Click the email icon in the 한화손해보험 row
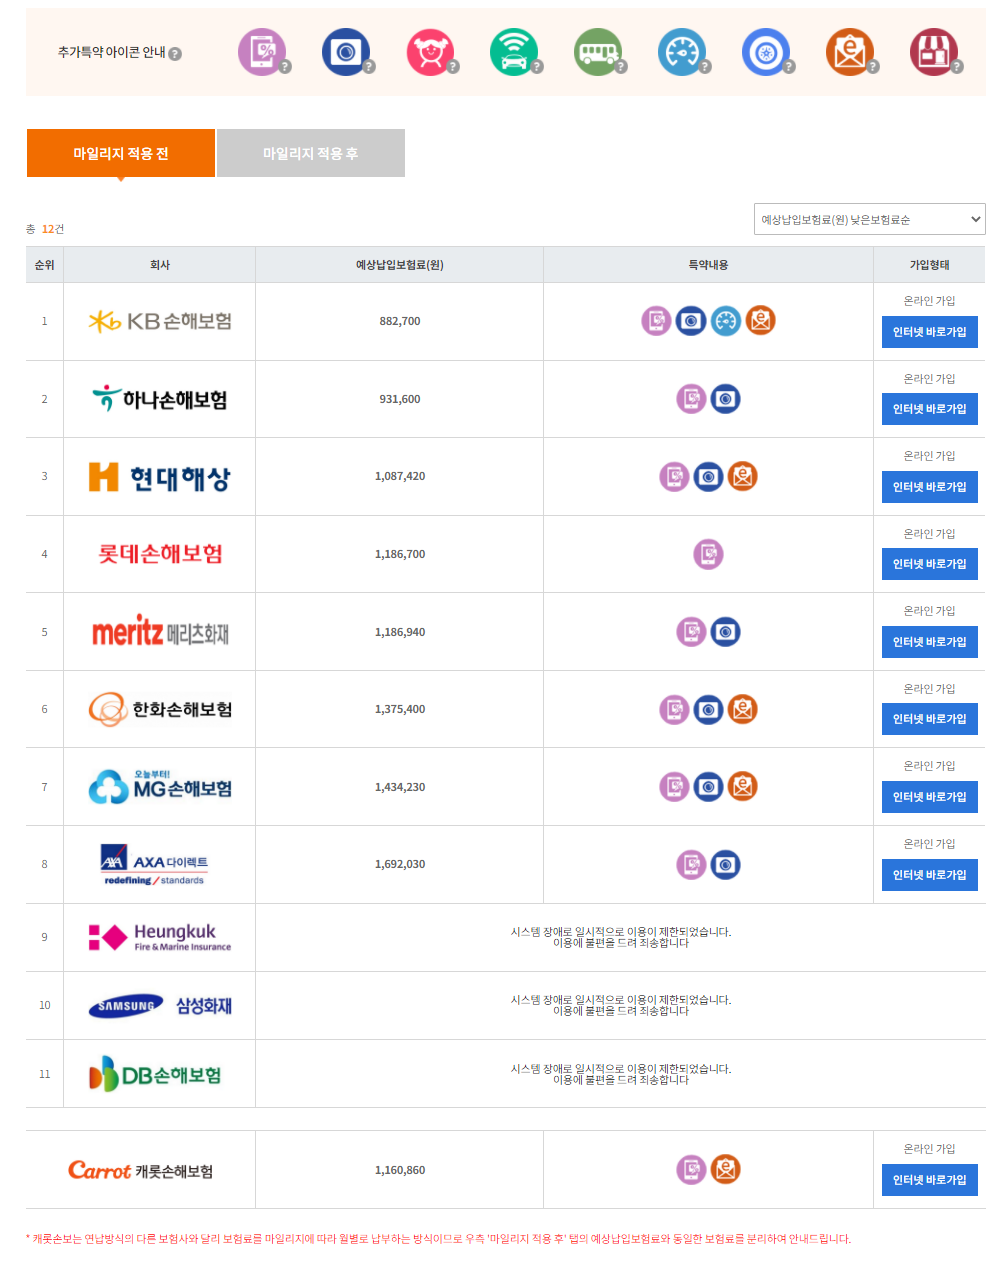This screenshot has width=1005, height=1261. click(x=743, y=709)
